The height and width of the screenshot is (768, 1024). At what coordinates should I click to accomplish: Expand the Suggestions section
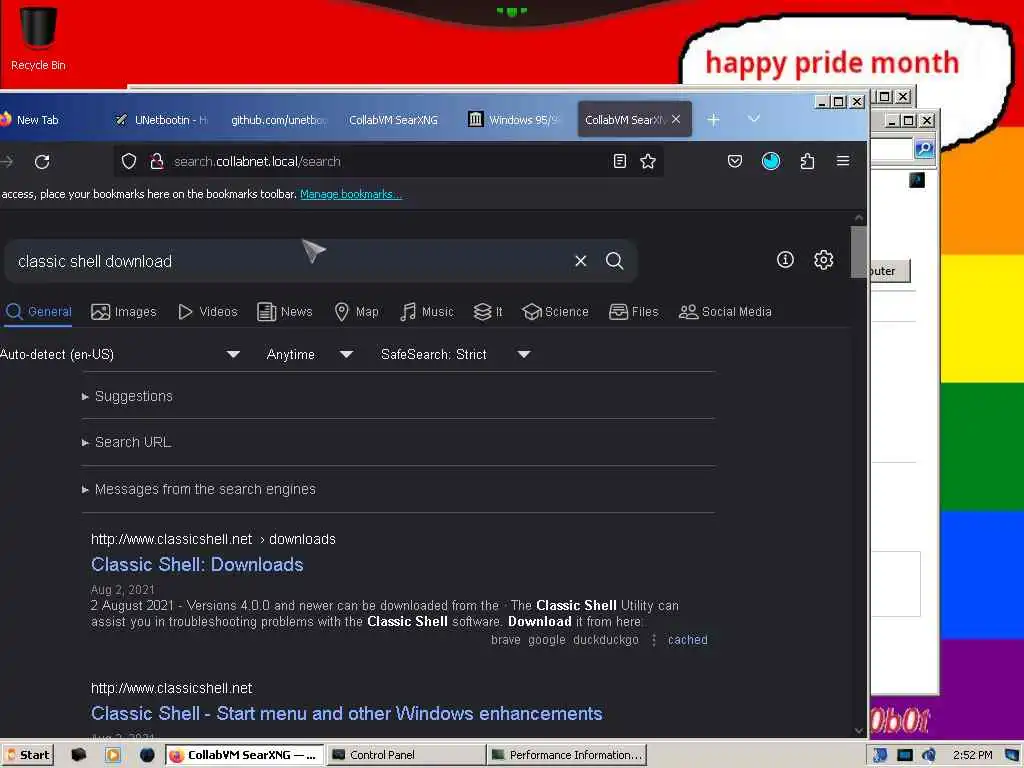pos(127,396)
